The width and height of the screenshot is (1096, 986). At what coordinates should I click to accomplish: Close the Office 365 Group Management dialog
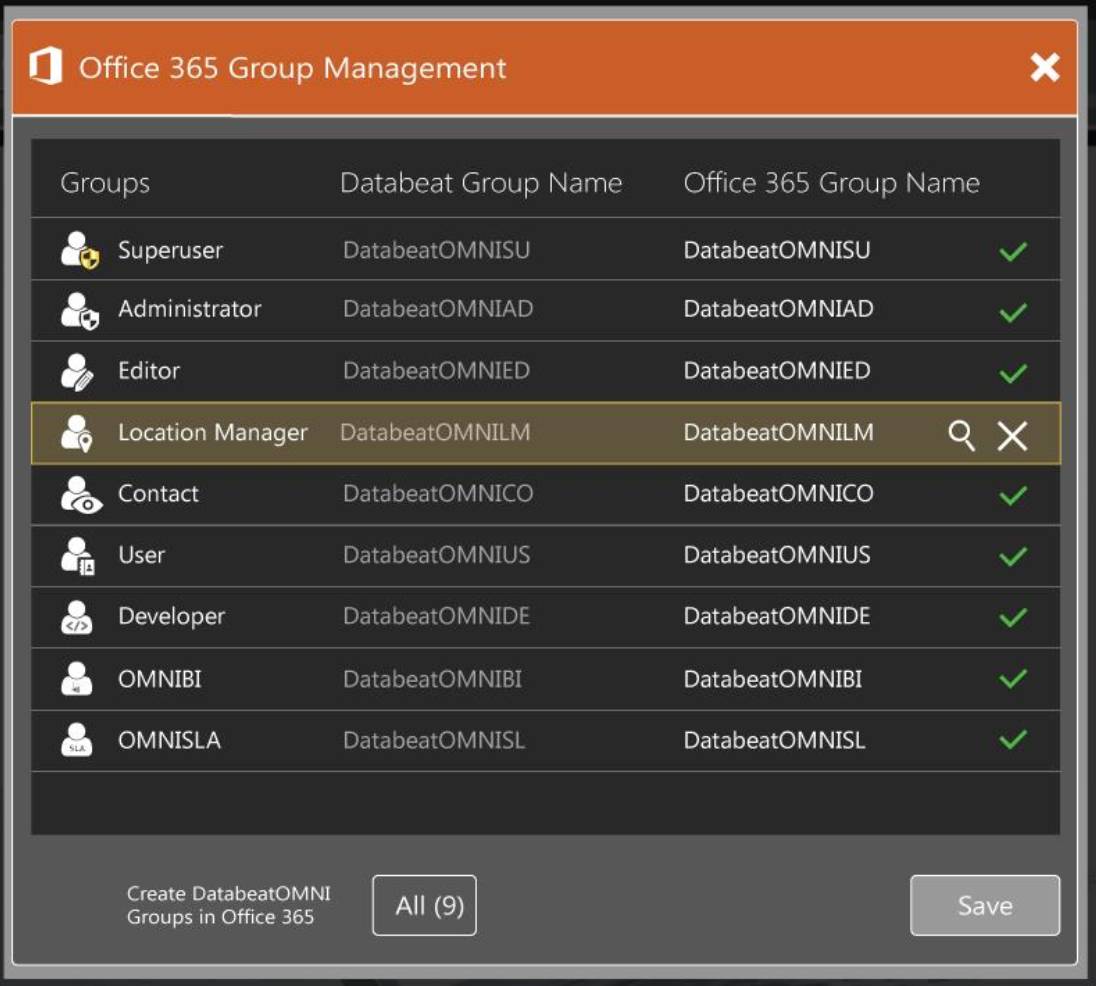click(1044, 68)
